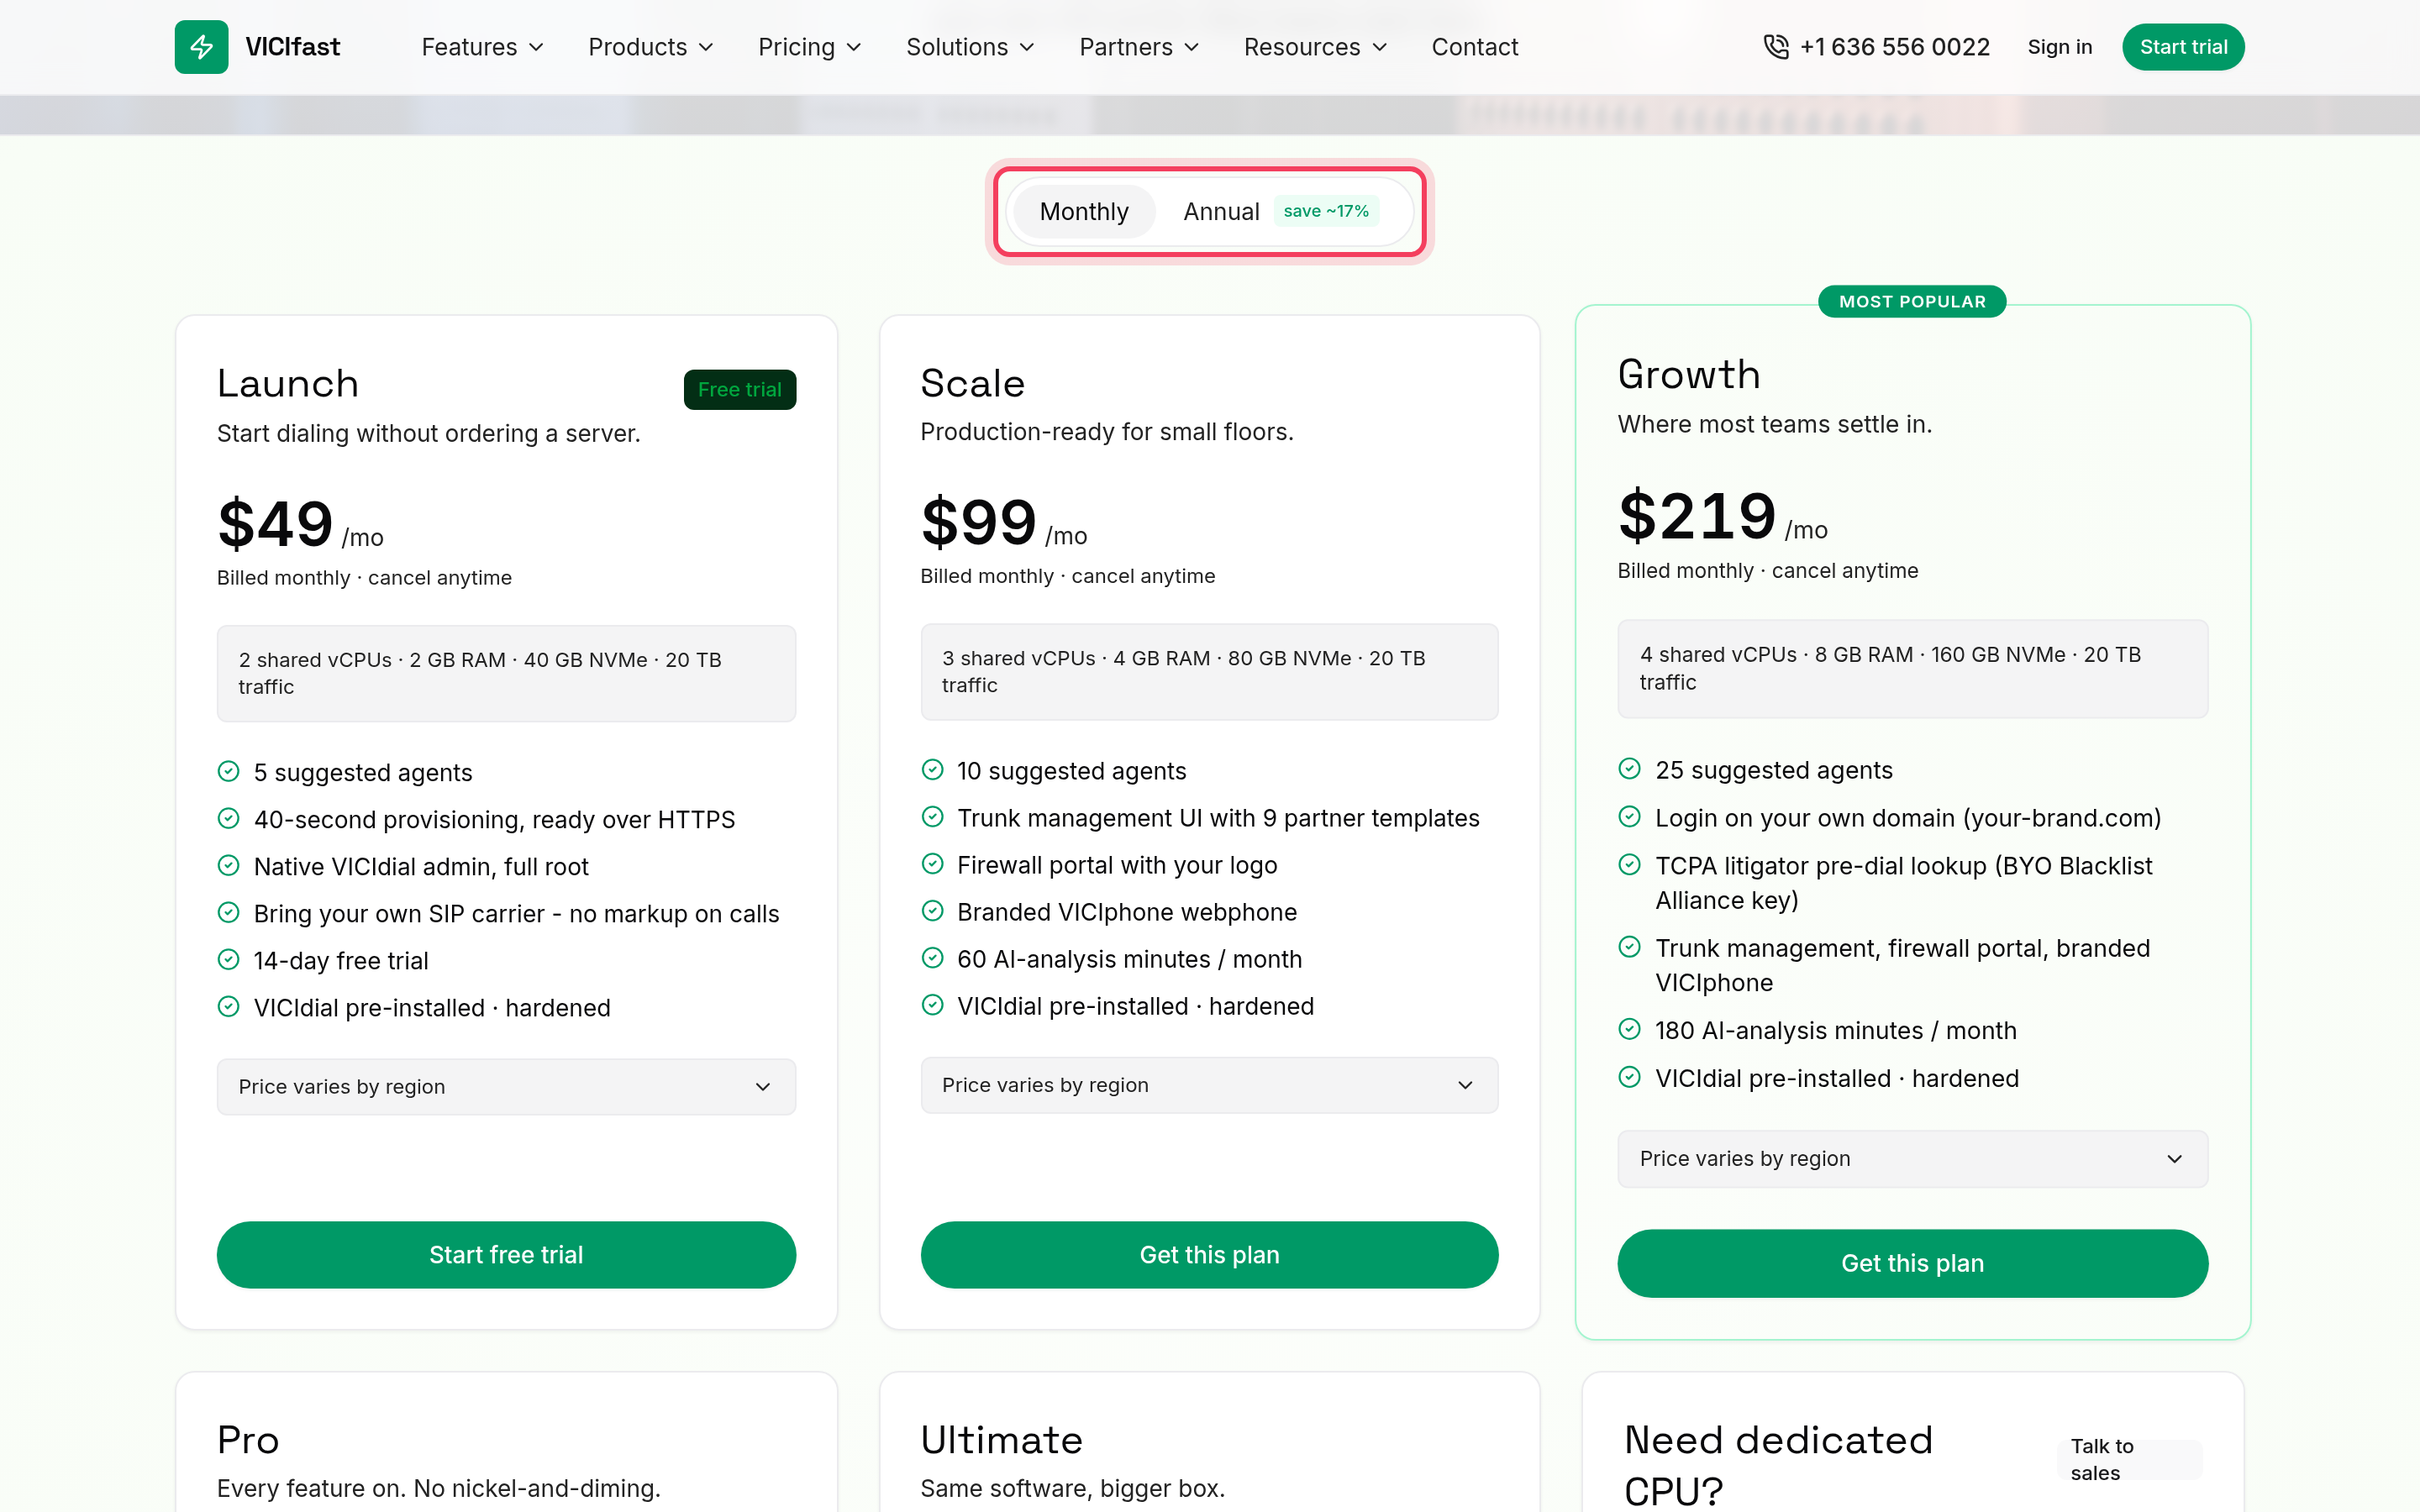
Task: Click Get this plan on Scale card
Action: coord(1209,1254)
